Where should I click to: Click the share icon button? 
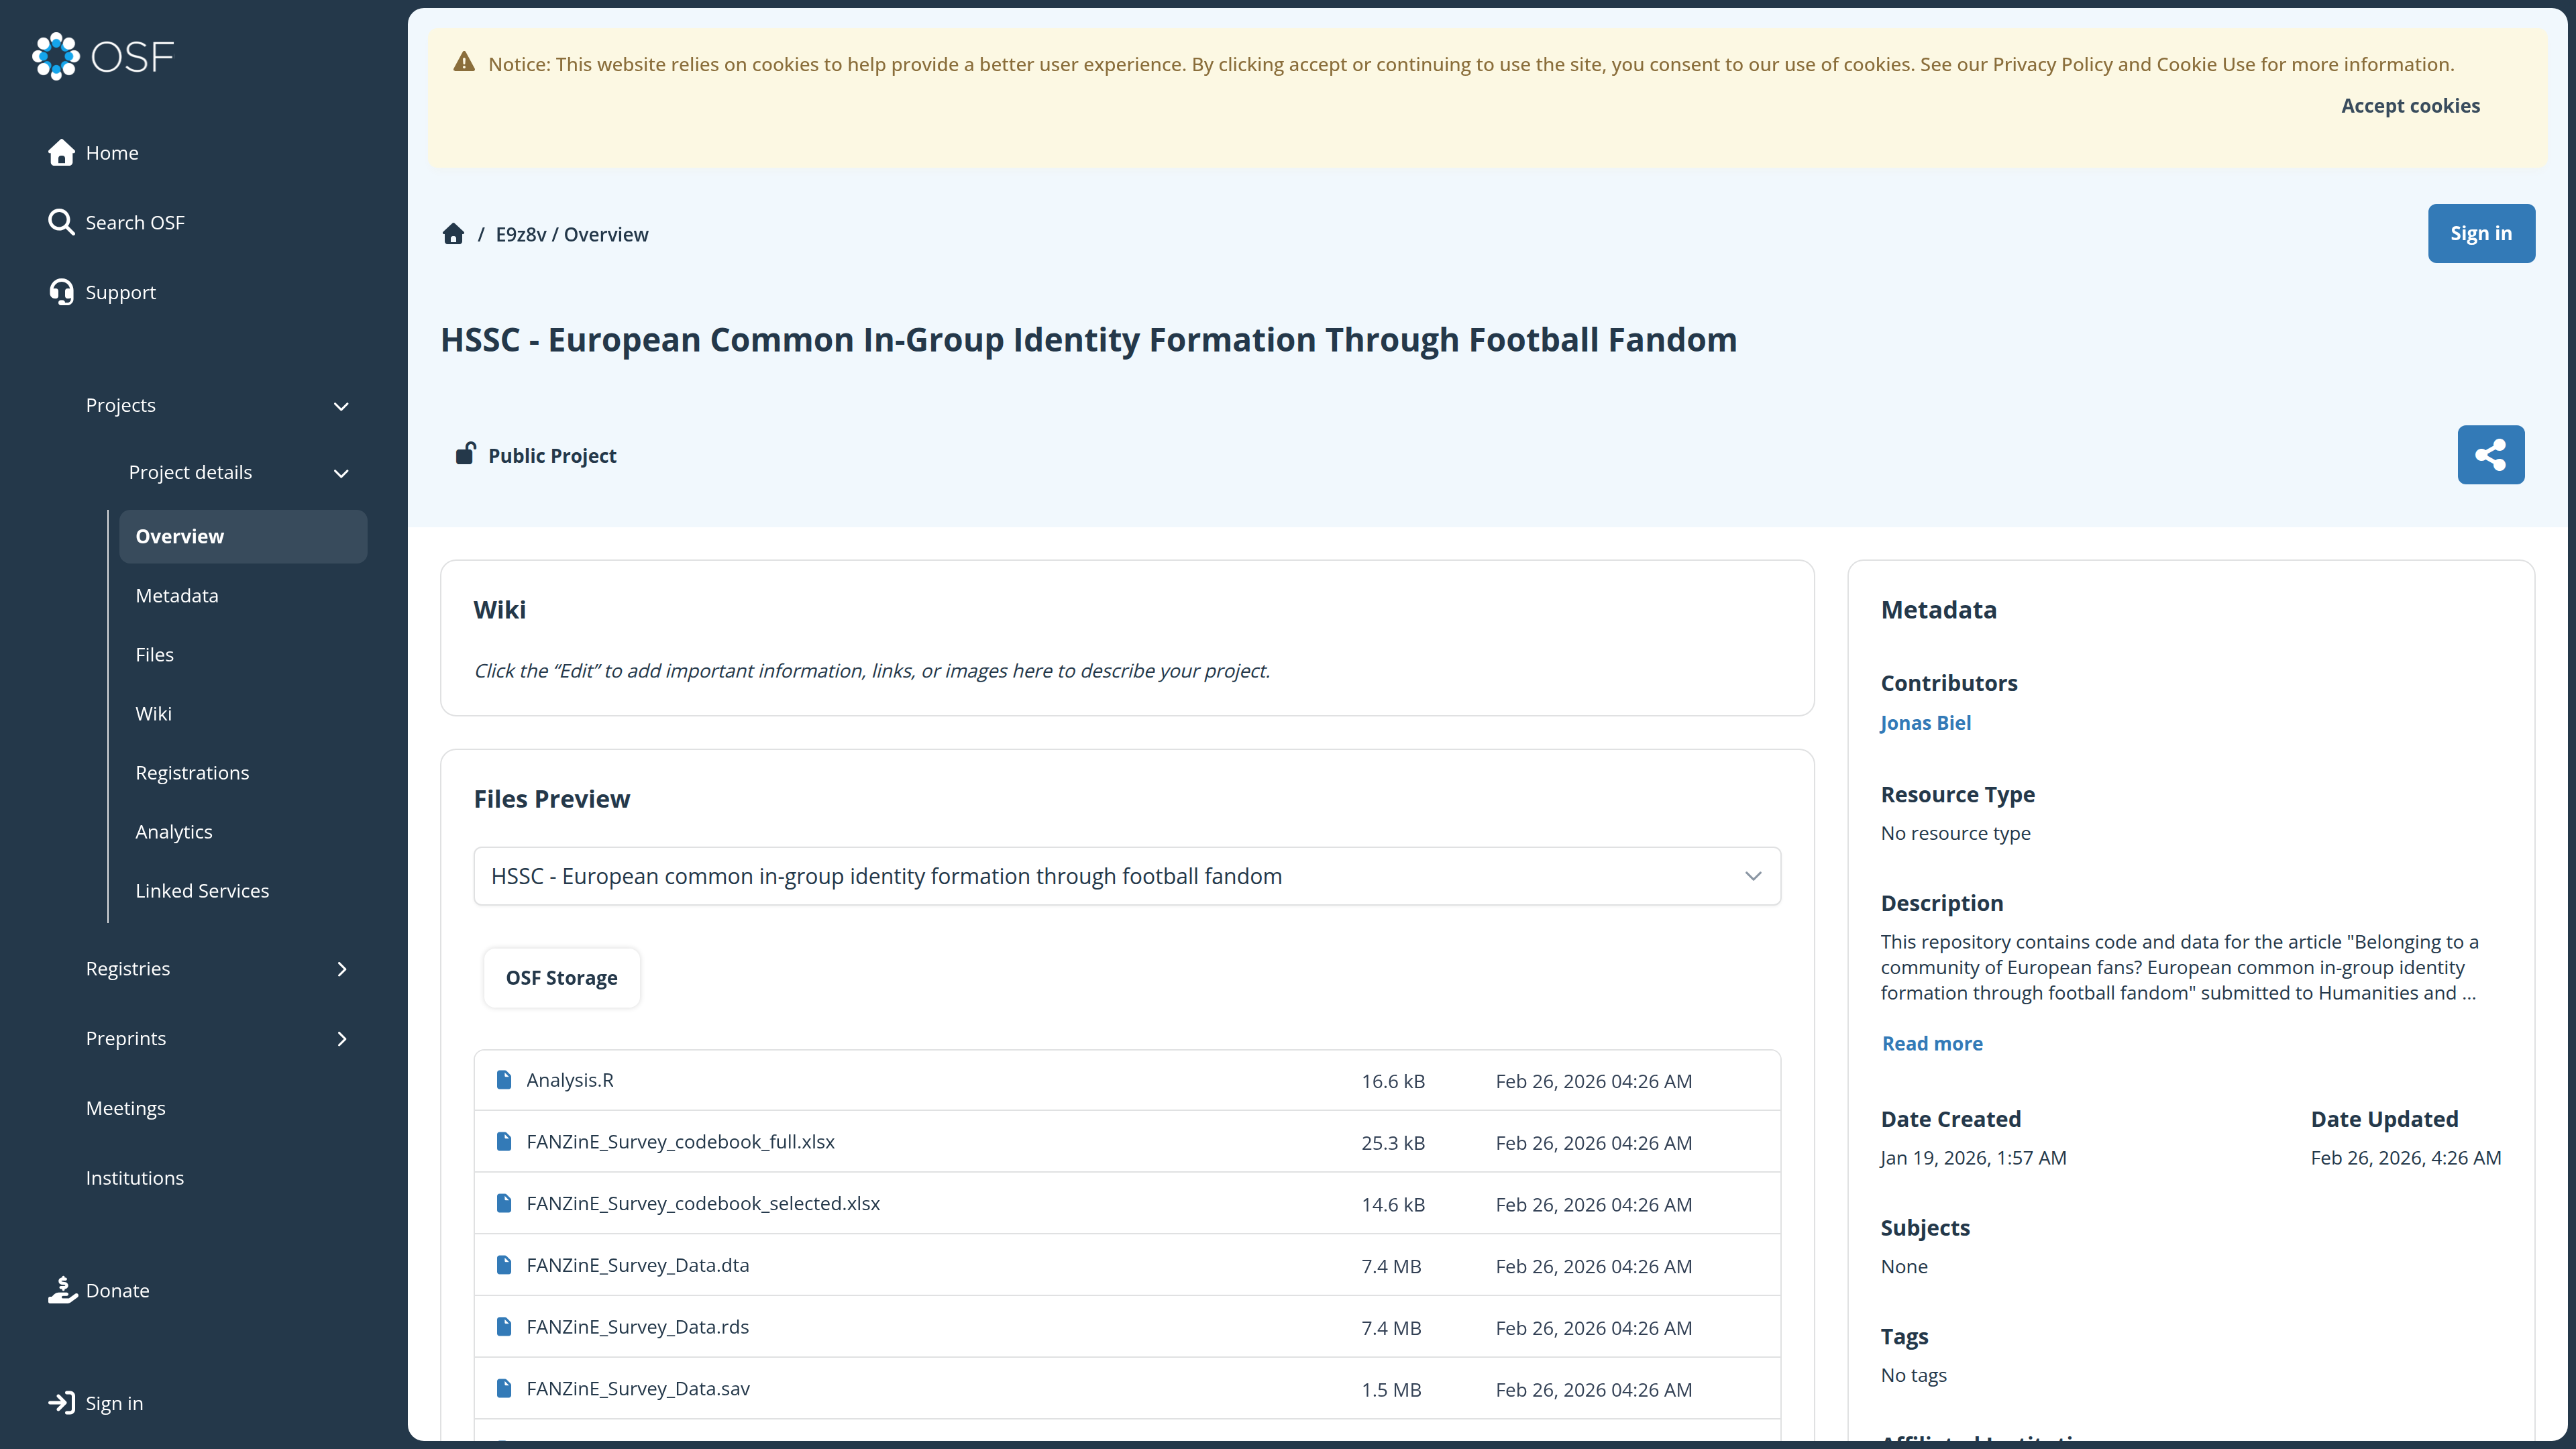point(2490,455)
